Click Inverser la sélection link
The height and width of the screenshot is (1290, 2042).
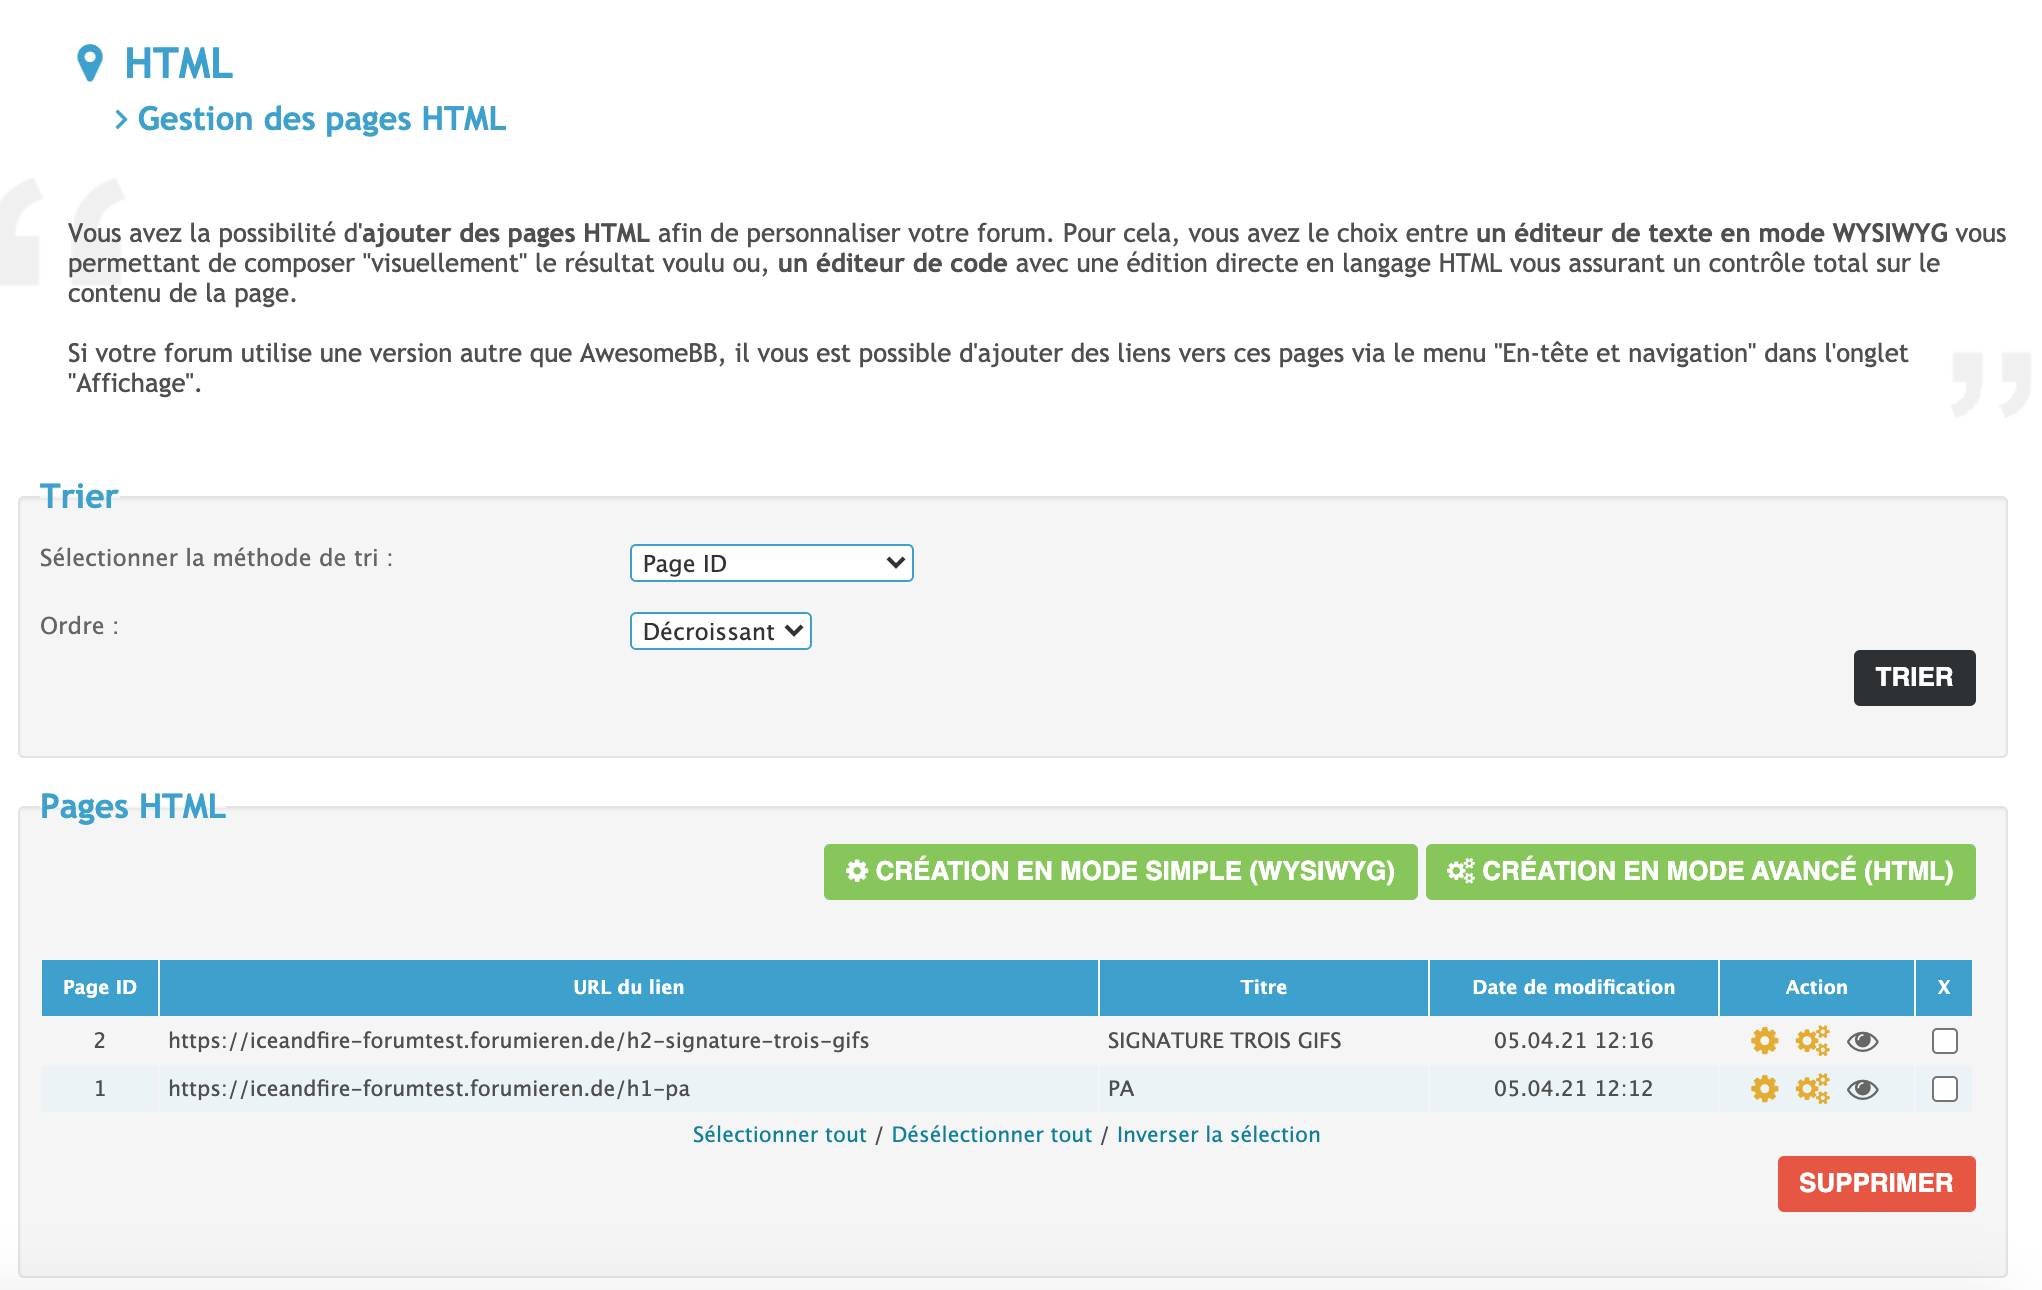(x=1218, y=1135)
